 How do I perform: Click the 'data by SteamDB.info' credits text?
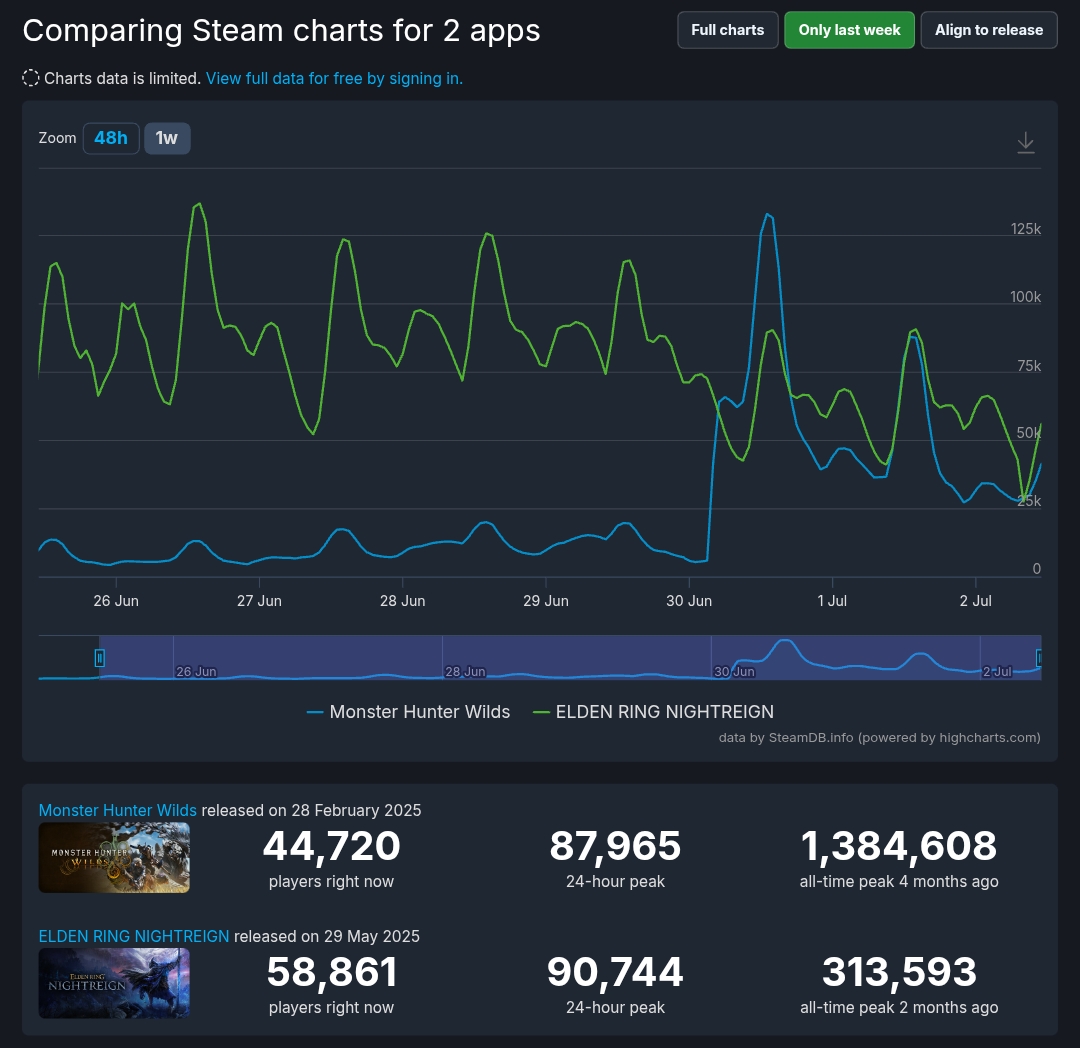click(x=880, y=737)
